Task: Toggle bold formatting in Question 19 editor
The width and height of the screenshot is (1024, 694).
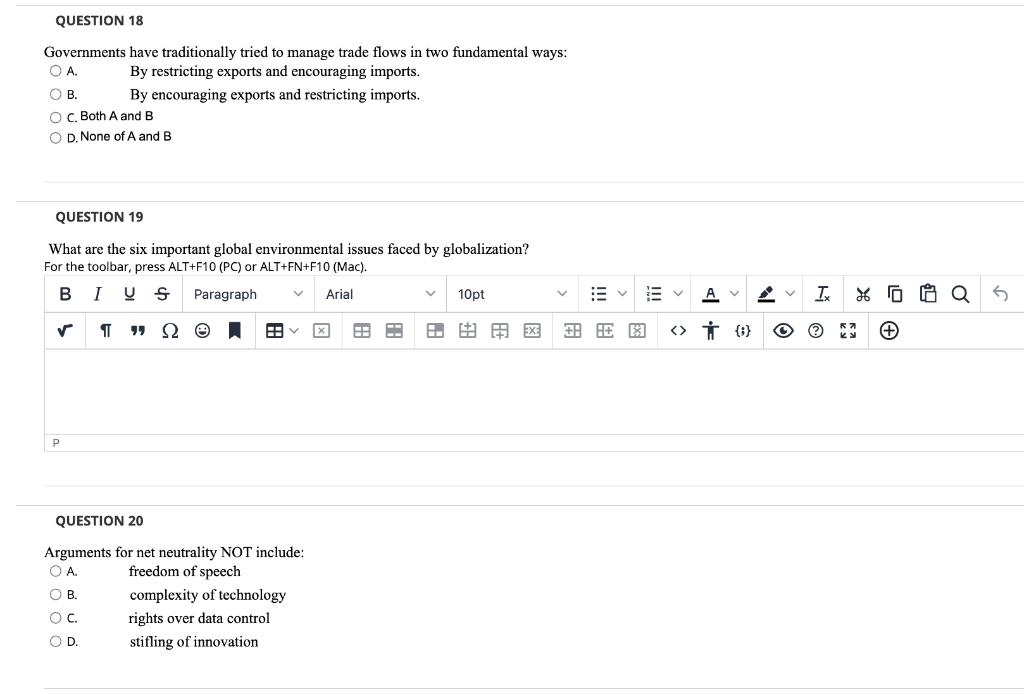Action: [65, 294]
